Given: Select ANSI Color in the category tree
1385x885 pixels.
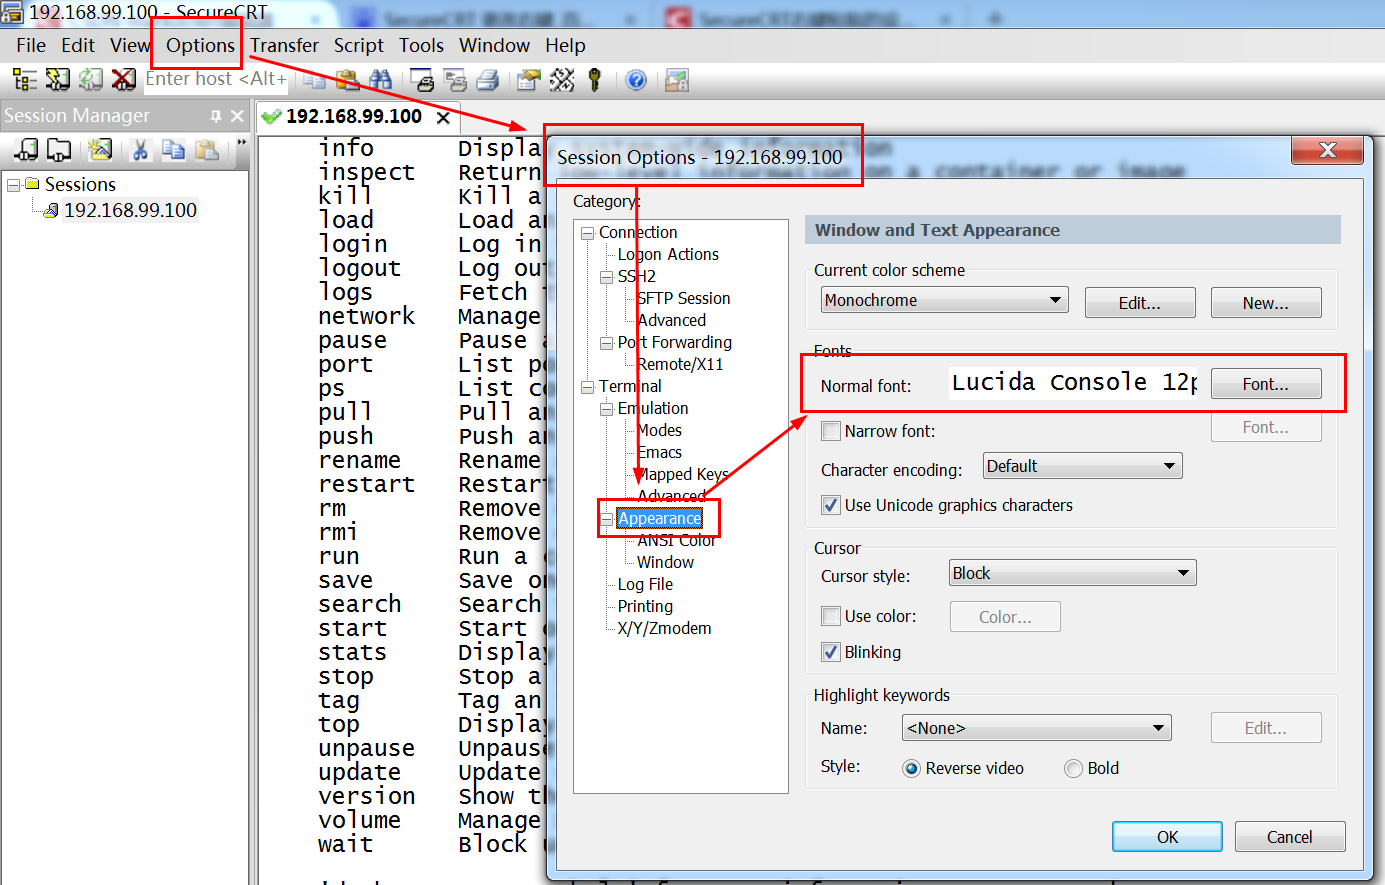Looking at the screenshot, I should coord(676,540).
